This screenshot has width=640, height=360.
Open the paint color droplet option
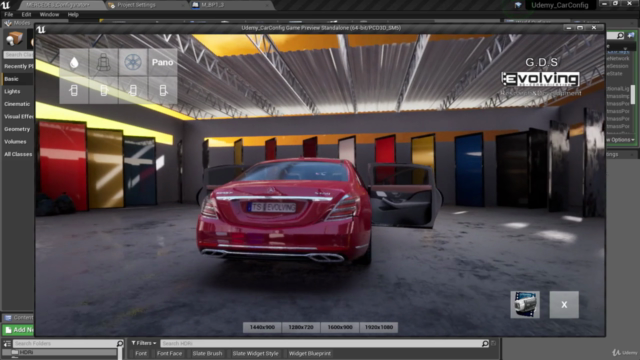coord(74,62)
